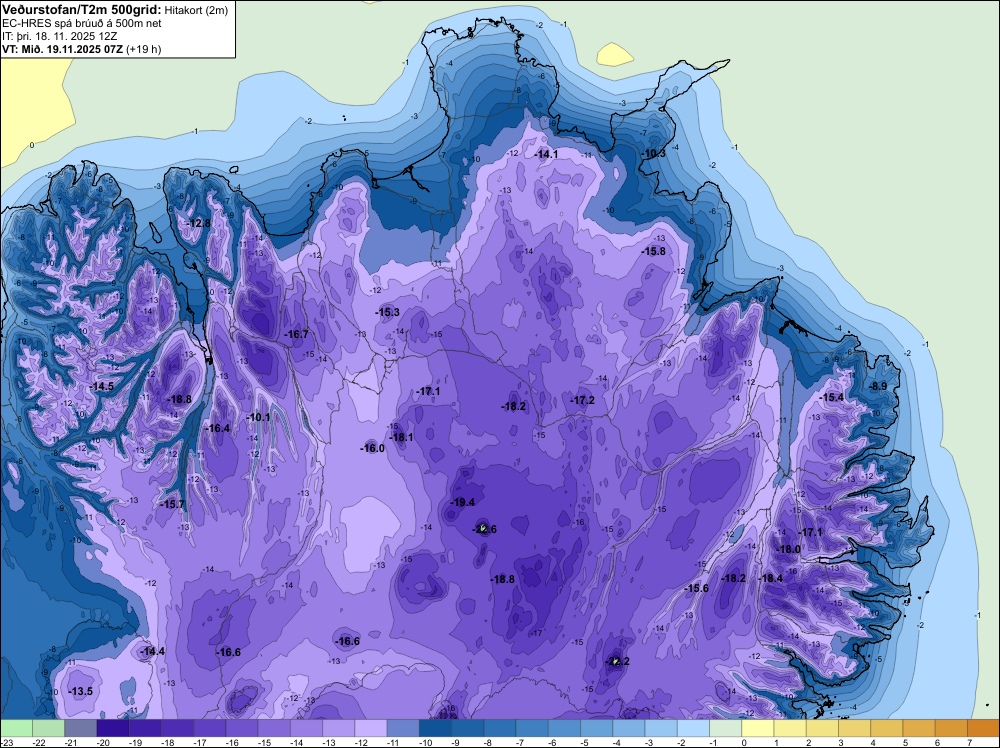Select the -8.9 coastal temperature value
Image resolution: width=1000 pixels, height=748 pixels.
point(878,386)
